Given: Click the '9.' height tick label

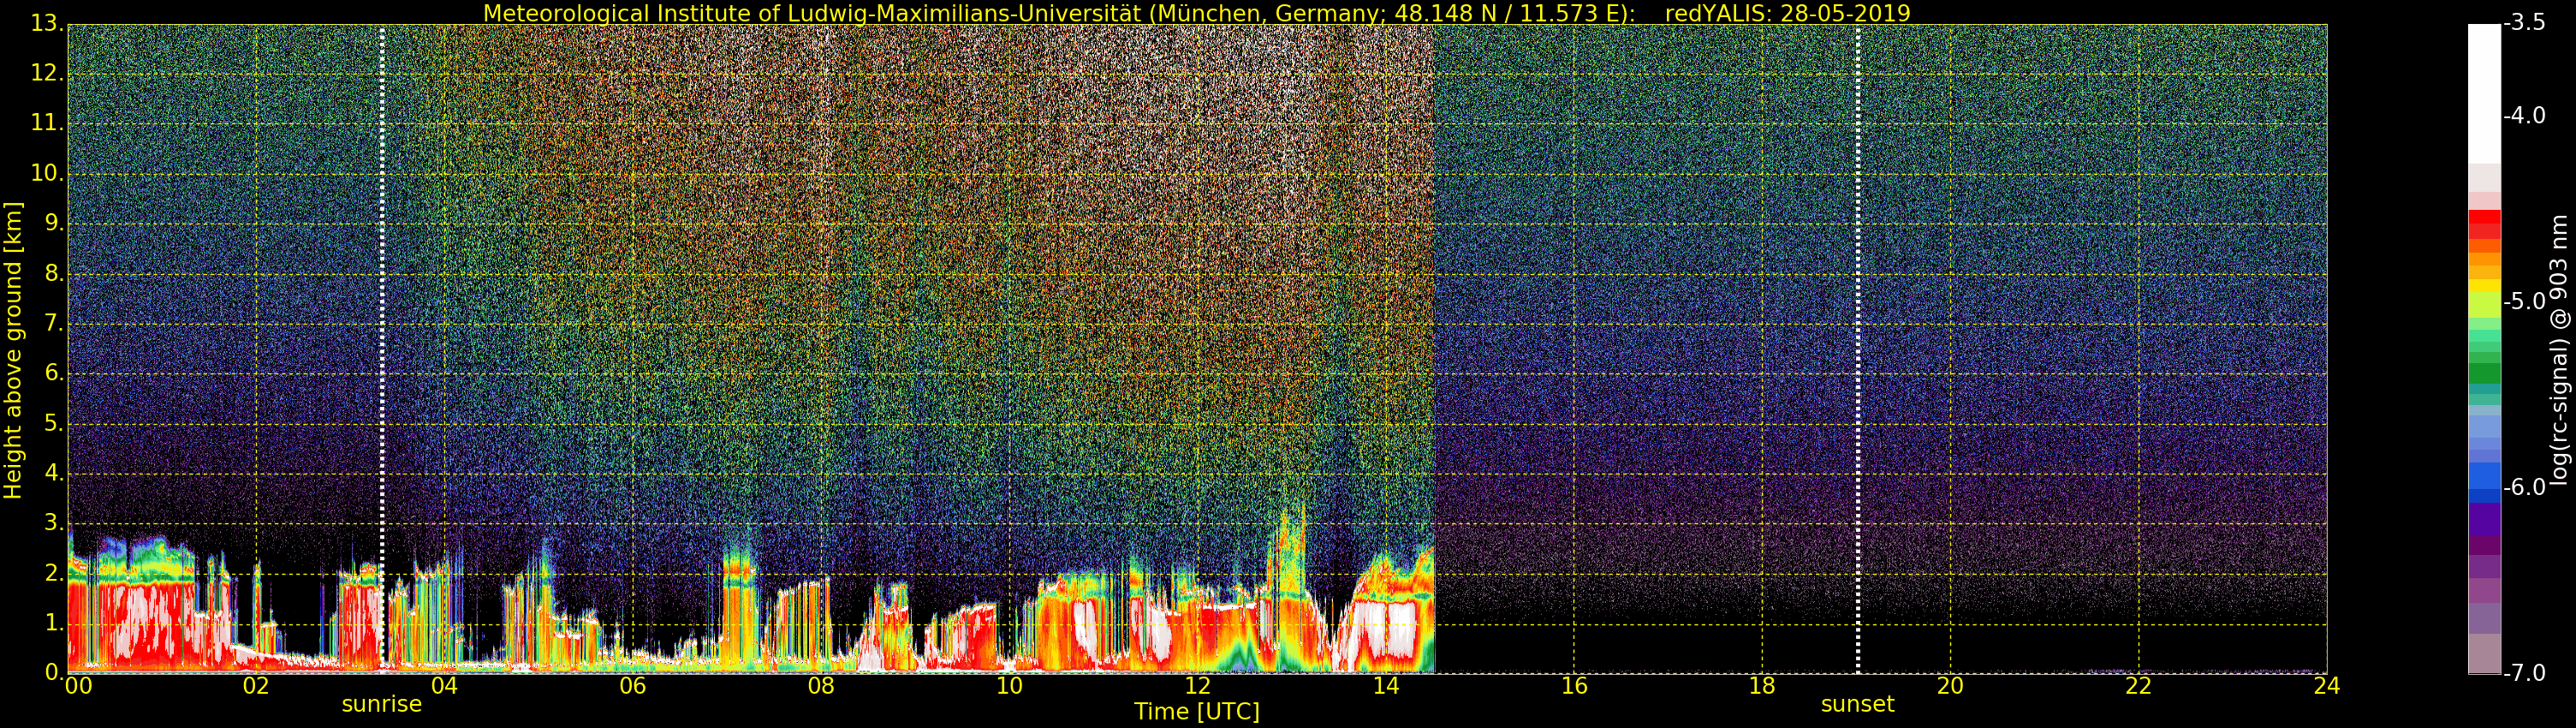Looking at the screenshot, I should coord(53,223).
